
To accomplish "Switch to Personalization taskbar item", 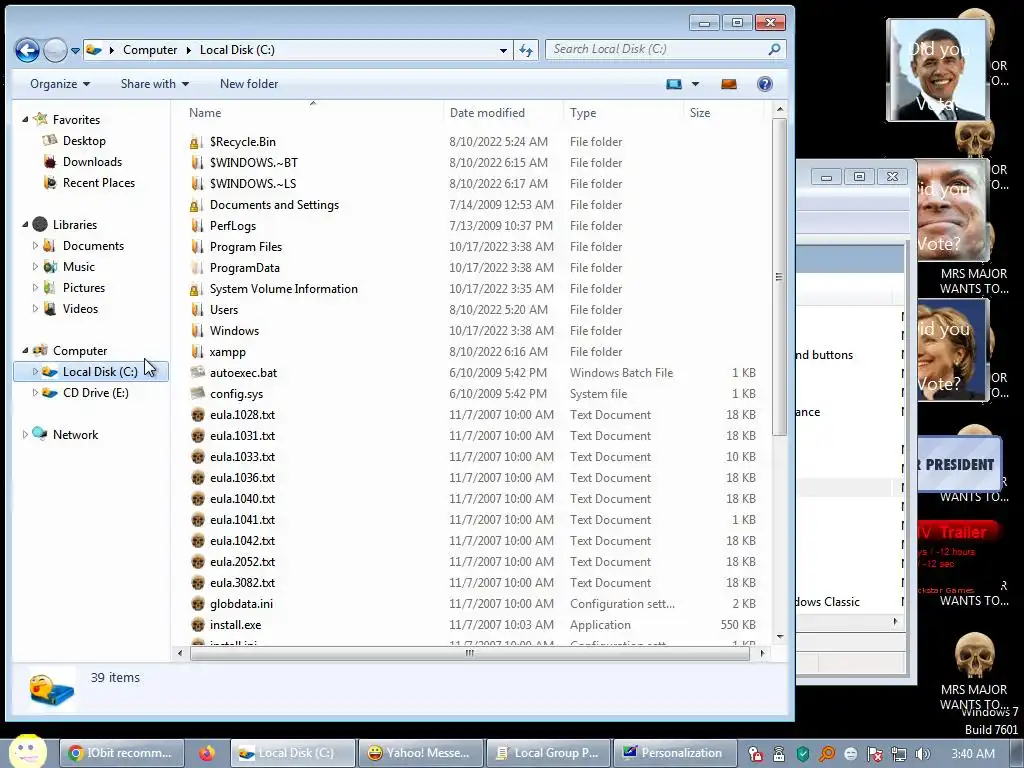I will tap(674, 753).
